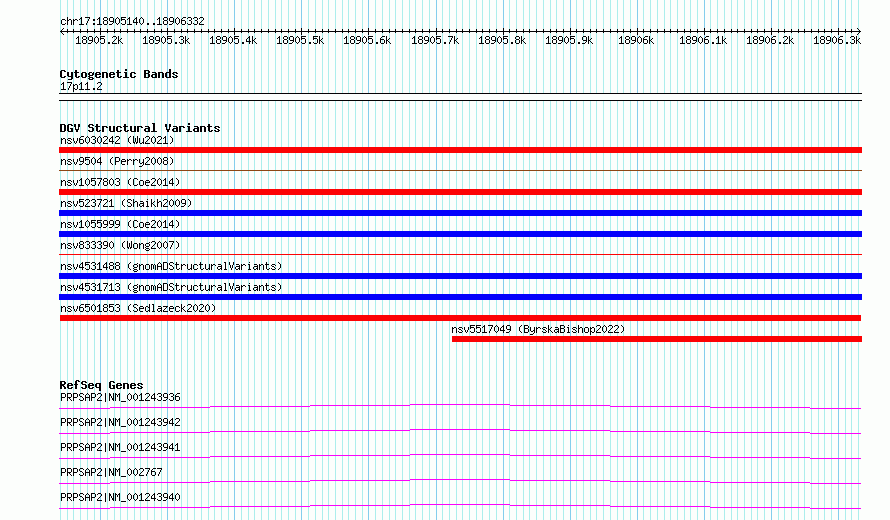Click the left arrowhead of the ruler
This screenshot has width=890, height=520.
(62, 31)
